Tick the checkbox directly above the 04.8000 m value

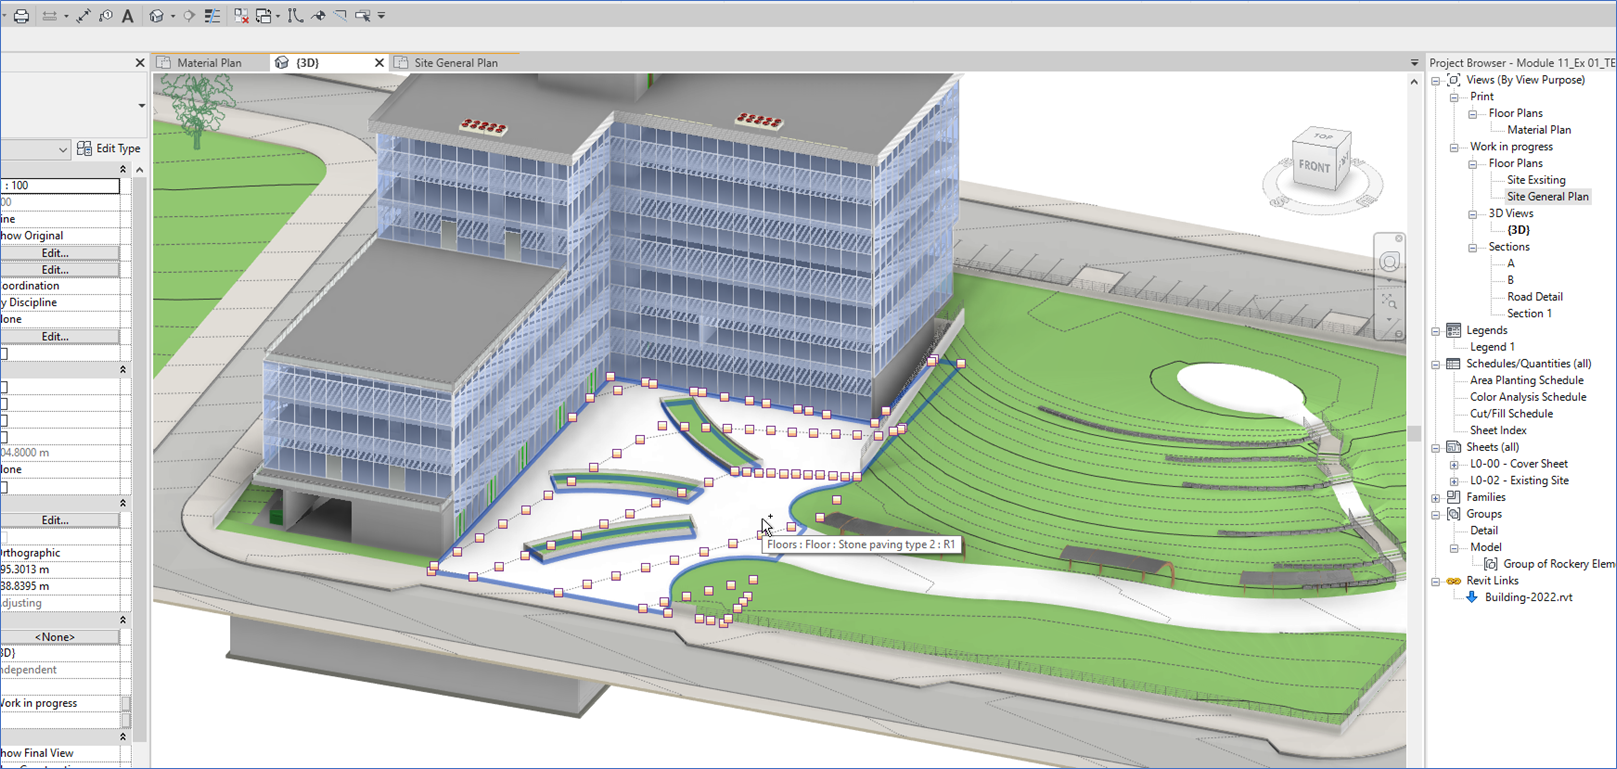[x=4, y=437]
